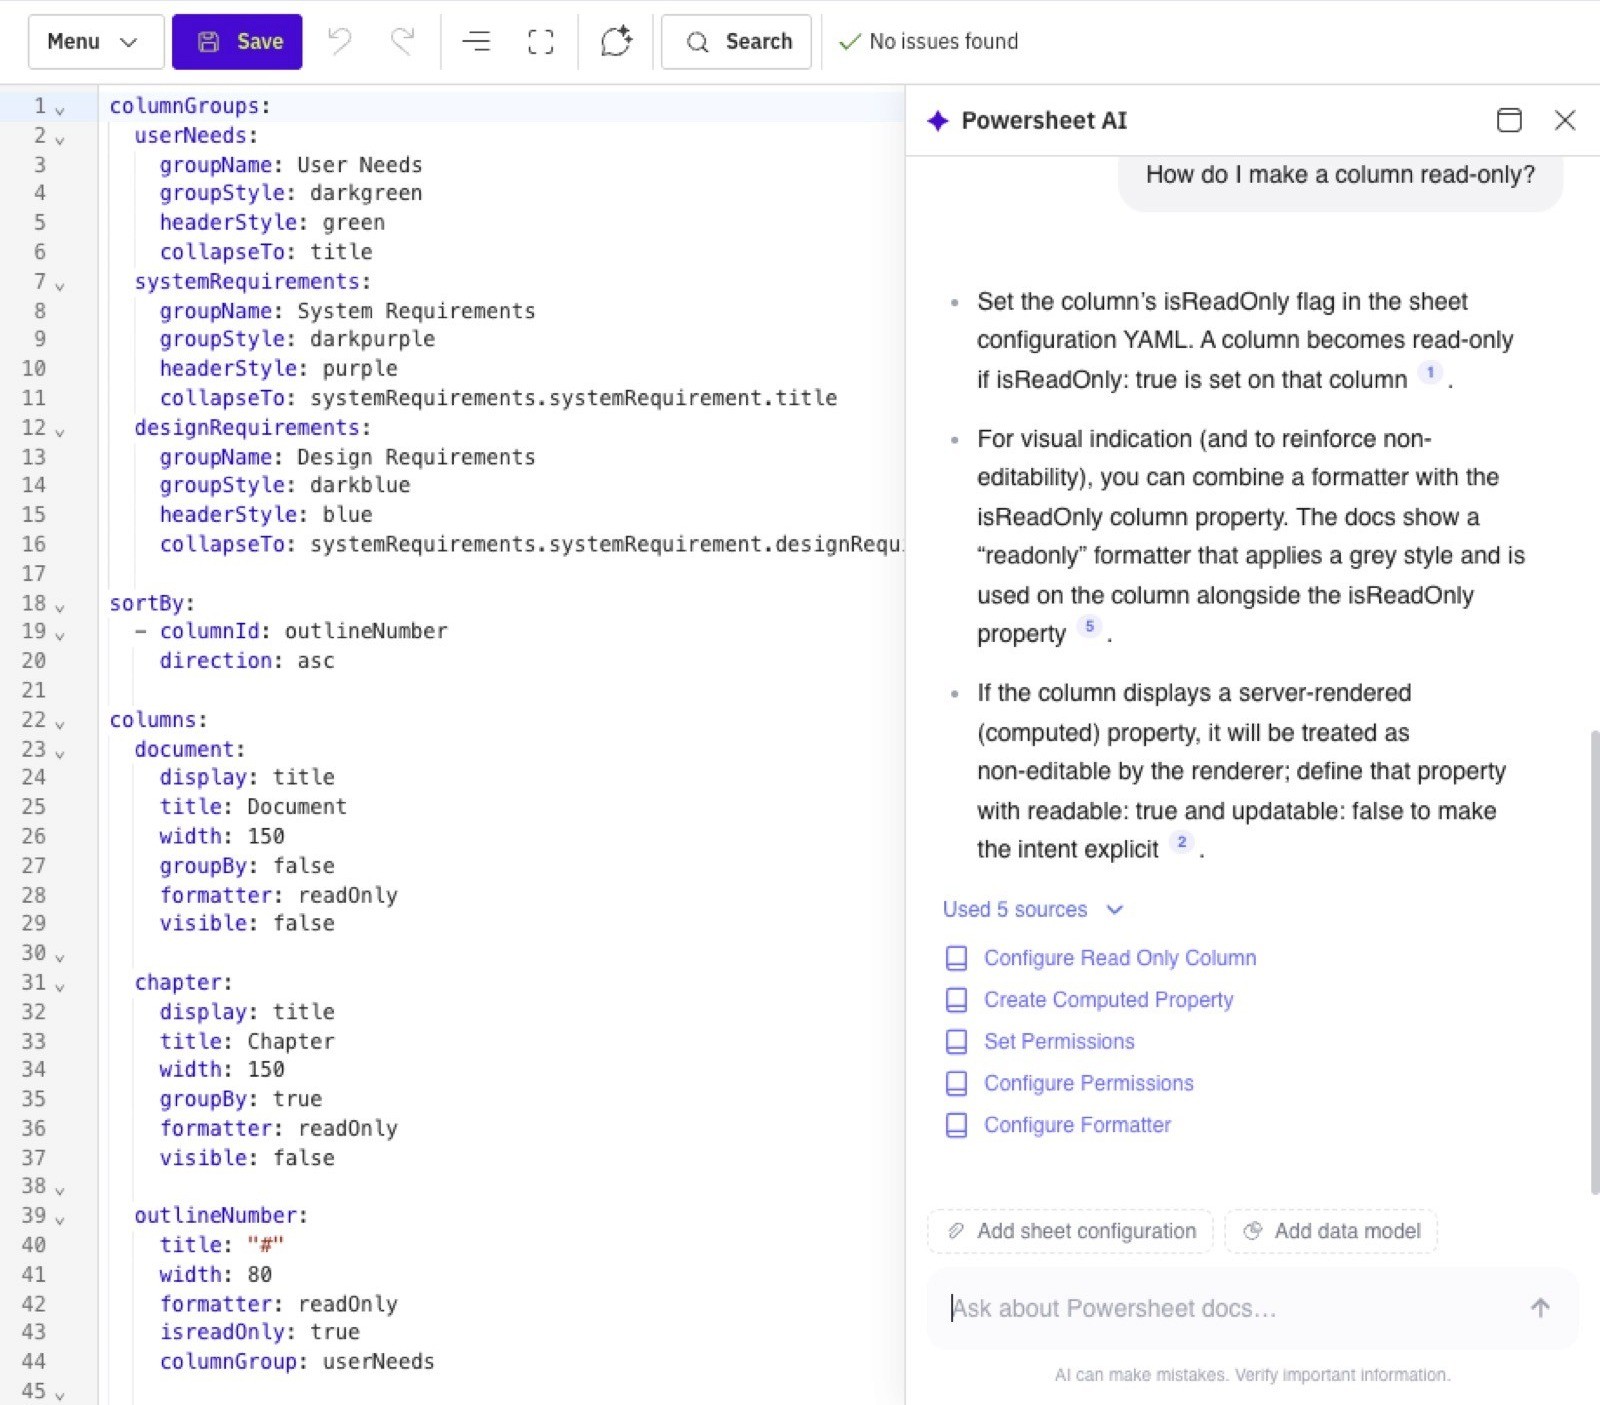Open Set Permissions source link

(x=1059, y=1041)
